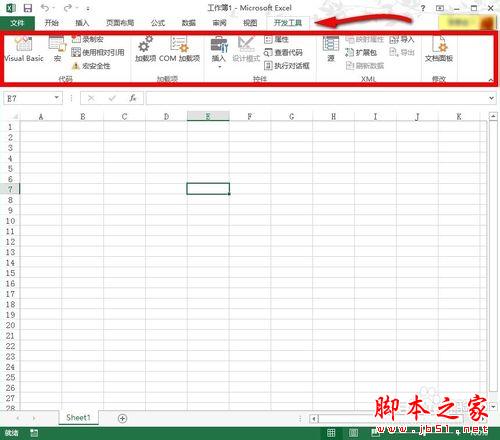Screen dimensions: 500x440
Task: Click the 就绪 ready status text
Action: point(12,433)
